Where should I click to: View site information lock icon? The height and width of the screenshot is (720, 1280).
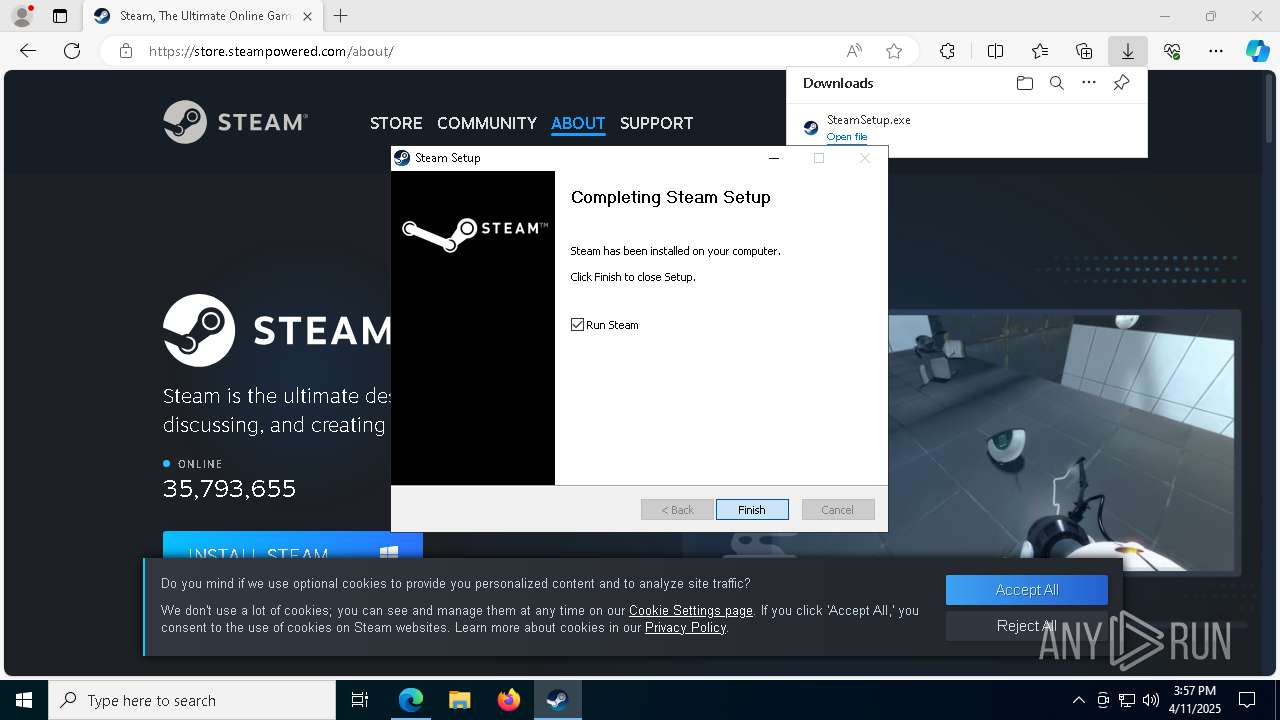point(126,51)
